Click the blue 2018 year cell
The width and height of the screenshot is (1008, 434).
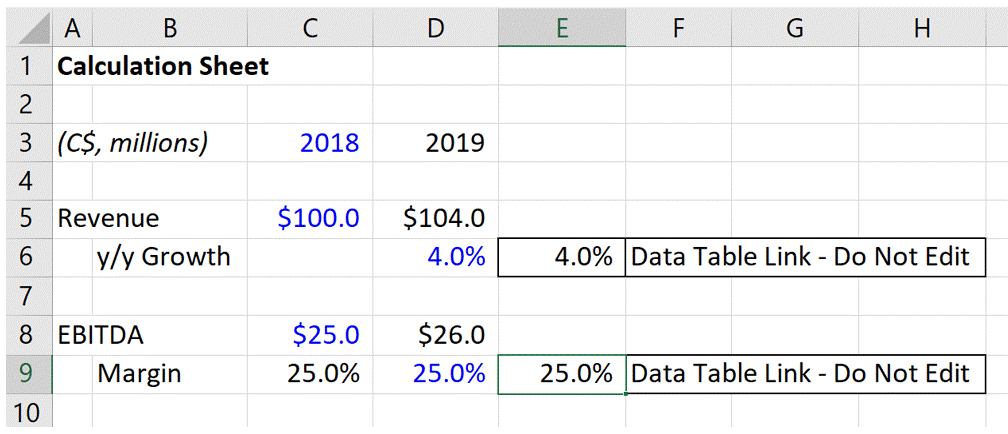328,143
